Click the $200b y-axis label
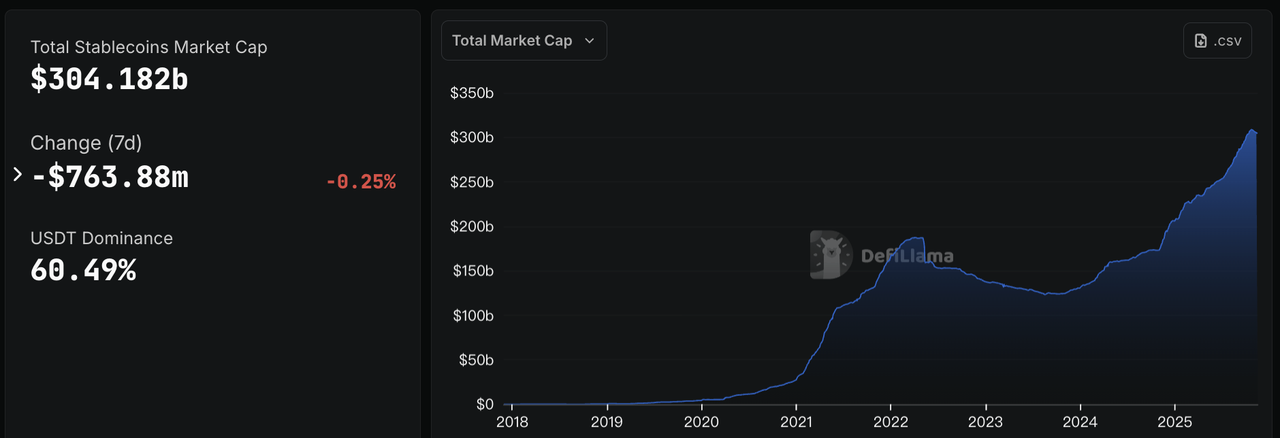Screen dimensions: 1280x438 pyautogui.click(x=472, y=227)
